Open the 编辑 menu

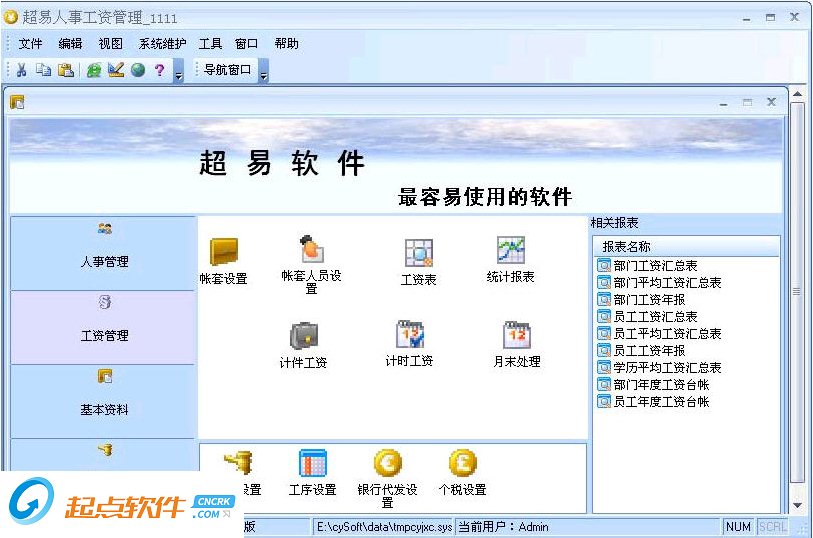click(70, 44)
